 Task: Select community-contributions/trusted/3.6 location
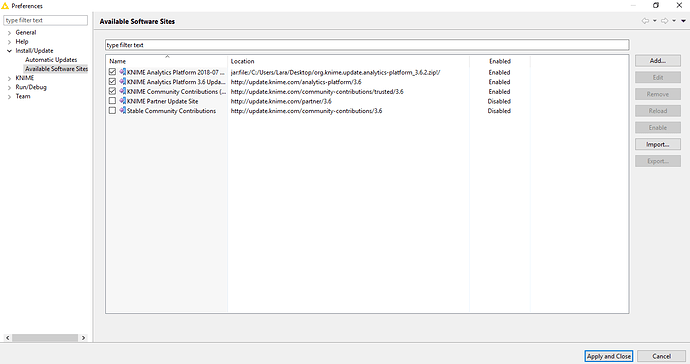click(317, 92)
